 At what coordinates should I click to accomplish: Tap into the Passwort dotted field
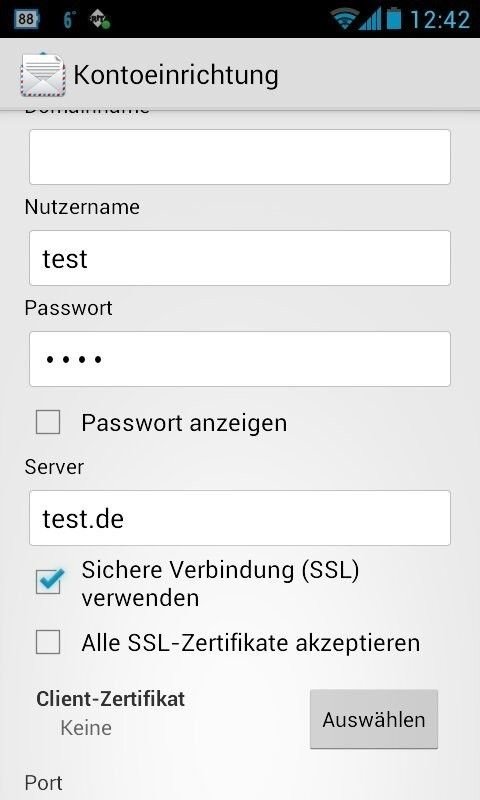[x=240, y=359]
